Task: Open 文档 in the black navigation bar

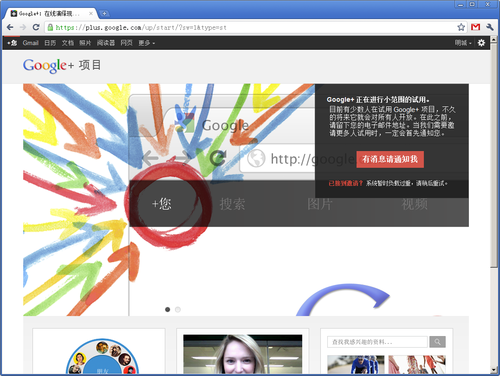Action: 68,43
